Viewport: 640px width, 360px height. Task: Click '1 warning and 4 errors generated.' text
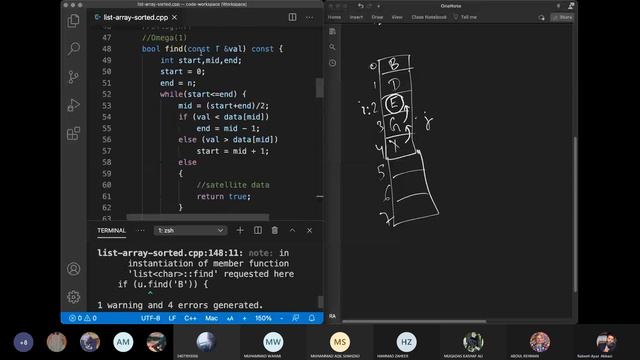pos(180,305)
